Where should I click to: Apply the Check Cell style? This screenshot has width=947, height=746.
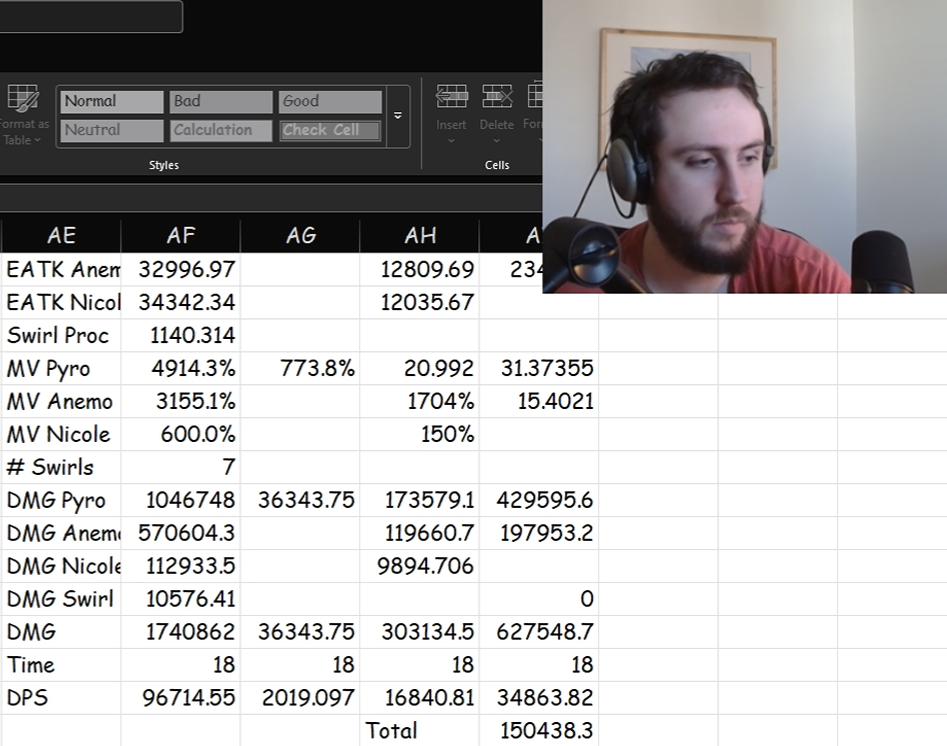tap(330, 130)
